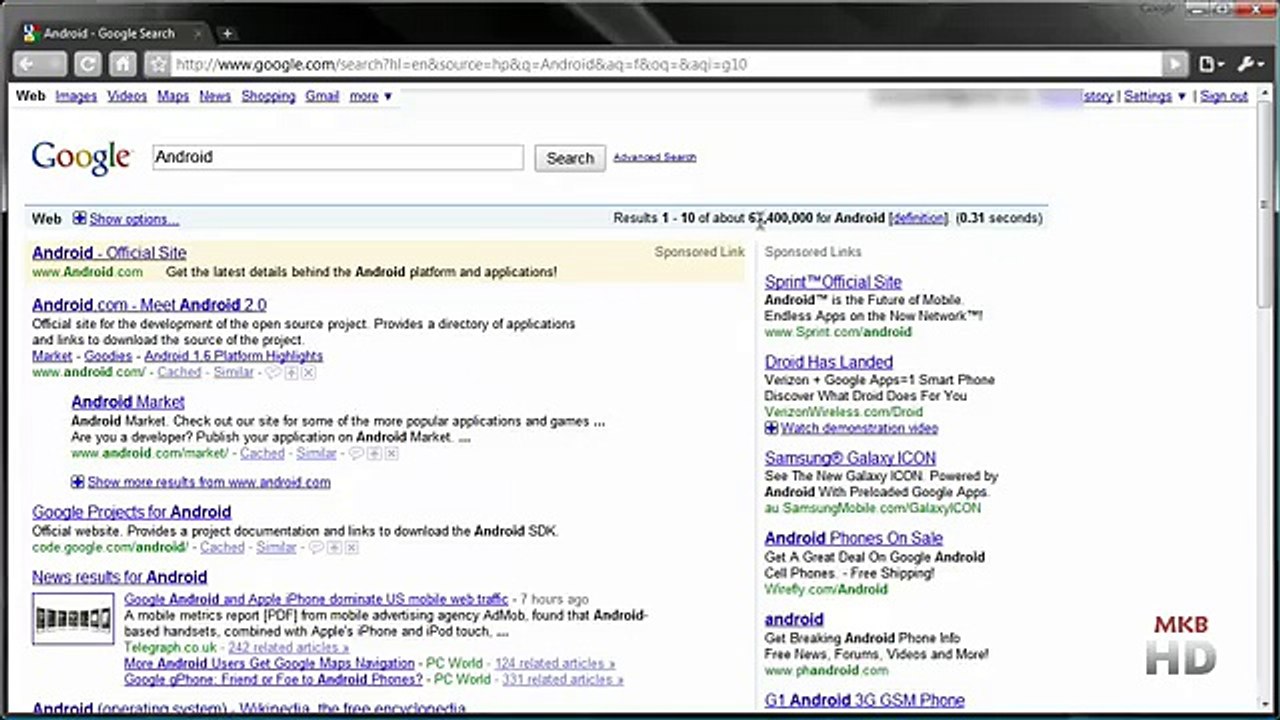The height and width of the screenshot is (720, 1280).
Task: Open the Shopping search category
Action: (268, 96)
